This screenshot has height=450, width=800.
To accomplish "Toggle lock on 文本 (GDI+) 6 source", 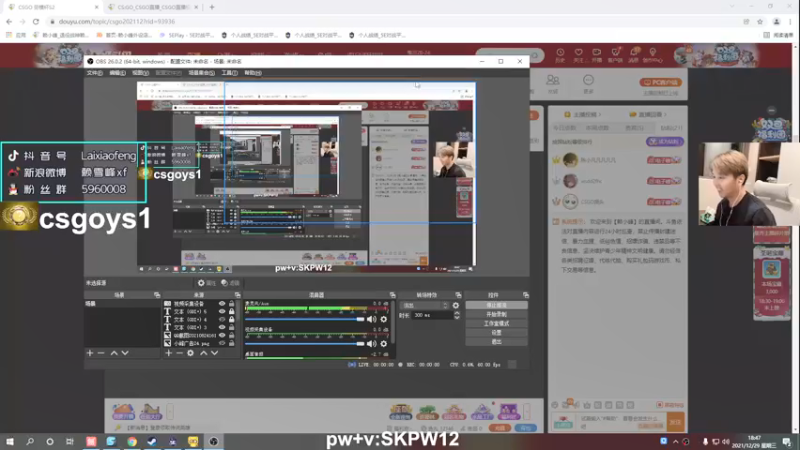I will (232, 311).
